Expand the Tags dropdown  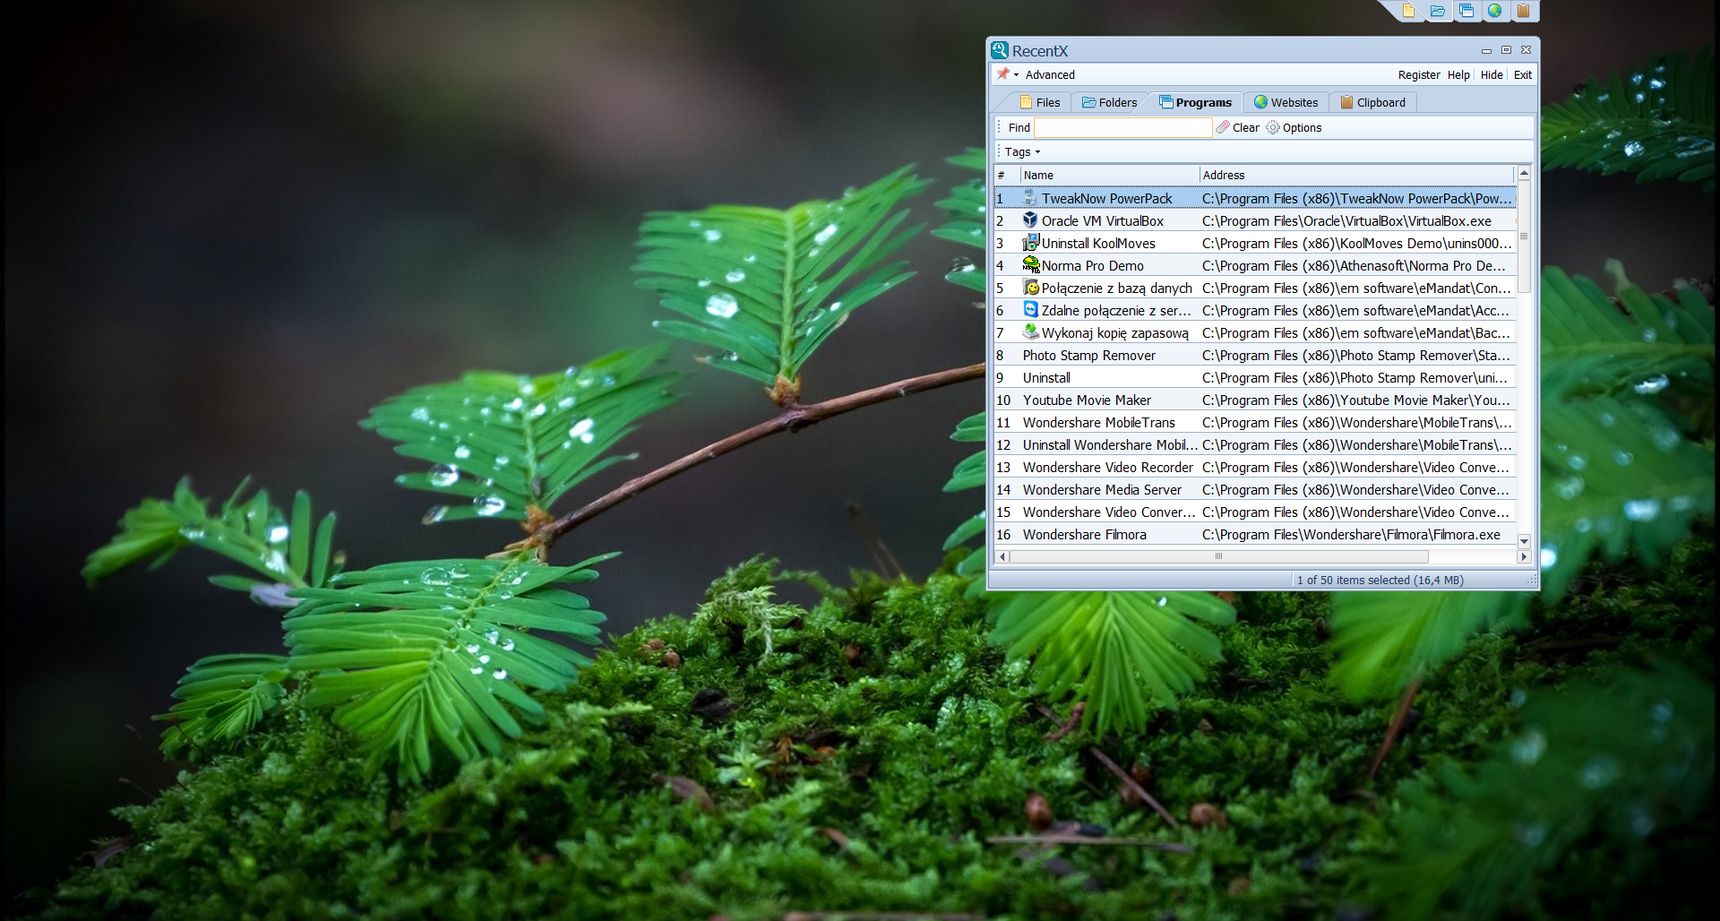click(x=1022, y=152)
